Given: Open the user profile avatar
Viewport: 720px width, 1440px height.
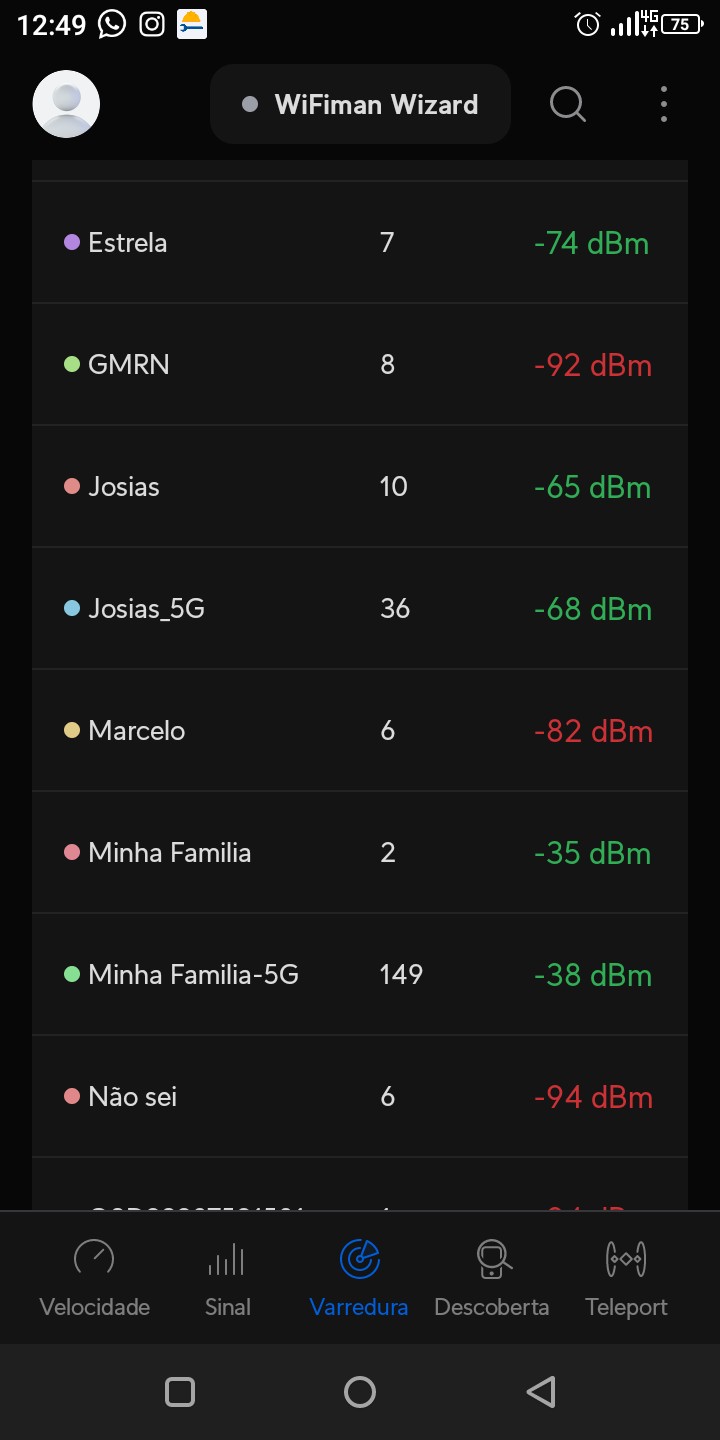Looking at the screenshot, I should (66, 104).
